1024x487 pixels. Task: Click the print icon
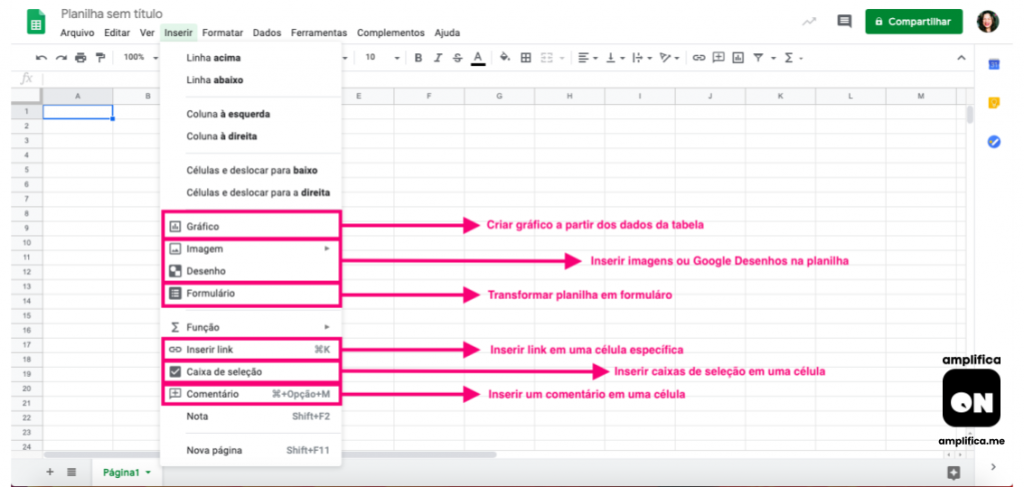(x=80, y=58)
